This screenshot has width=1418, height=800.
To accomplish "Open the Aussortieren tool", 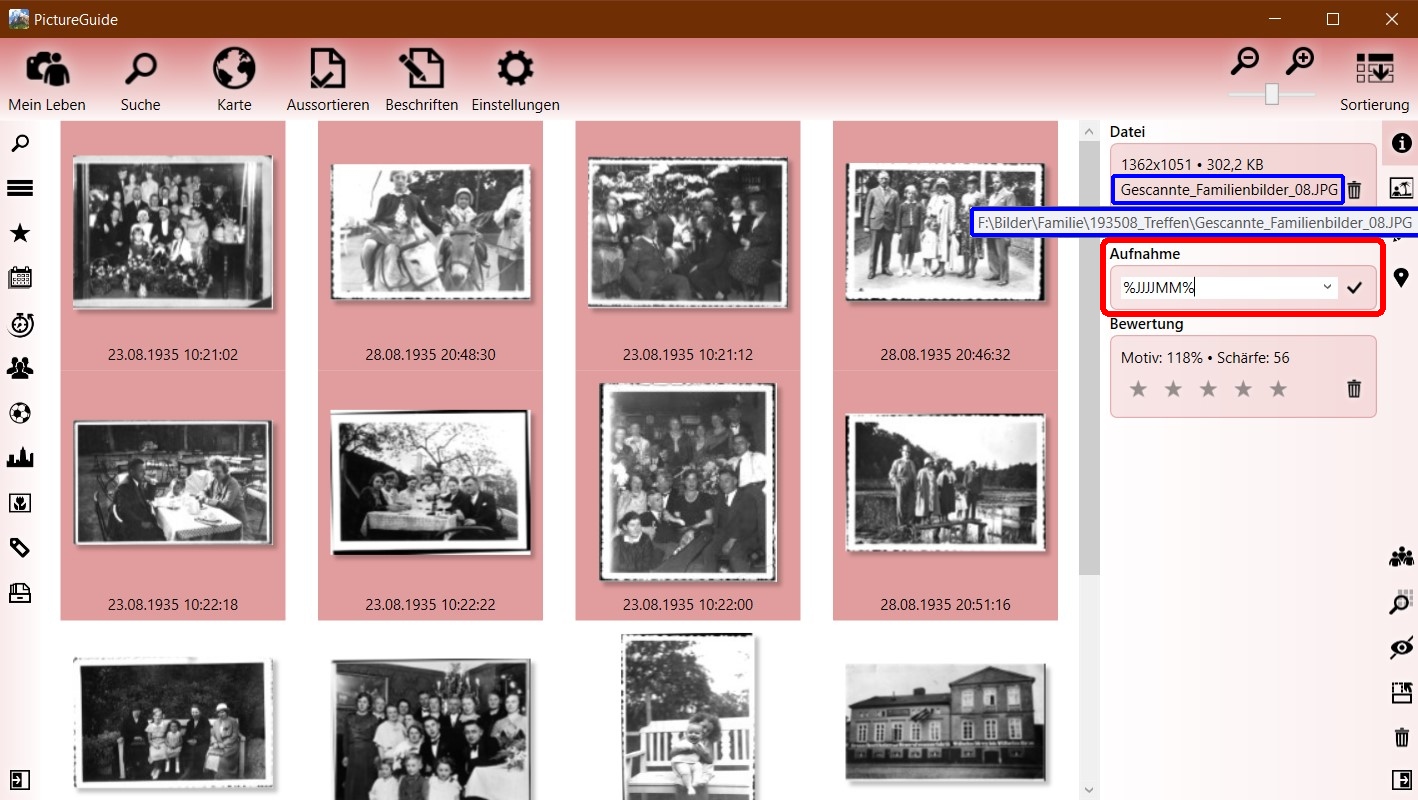I will pyautogui.click(x=328, y=80).
